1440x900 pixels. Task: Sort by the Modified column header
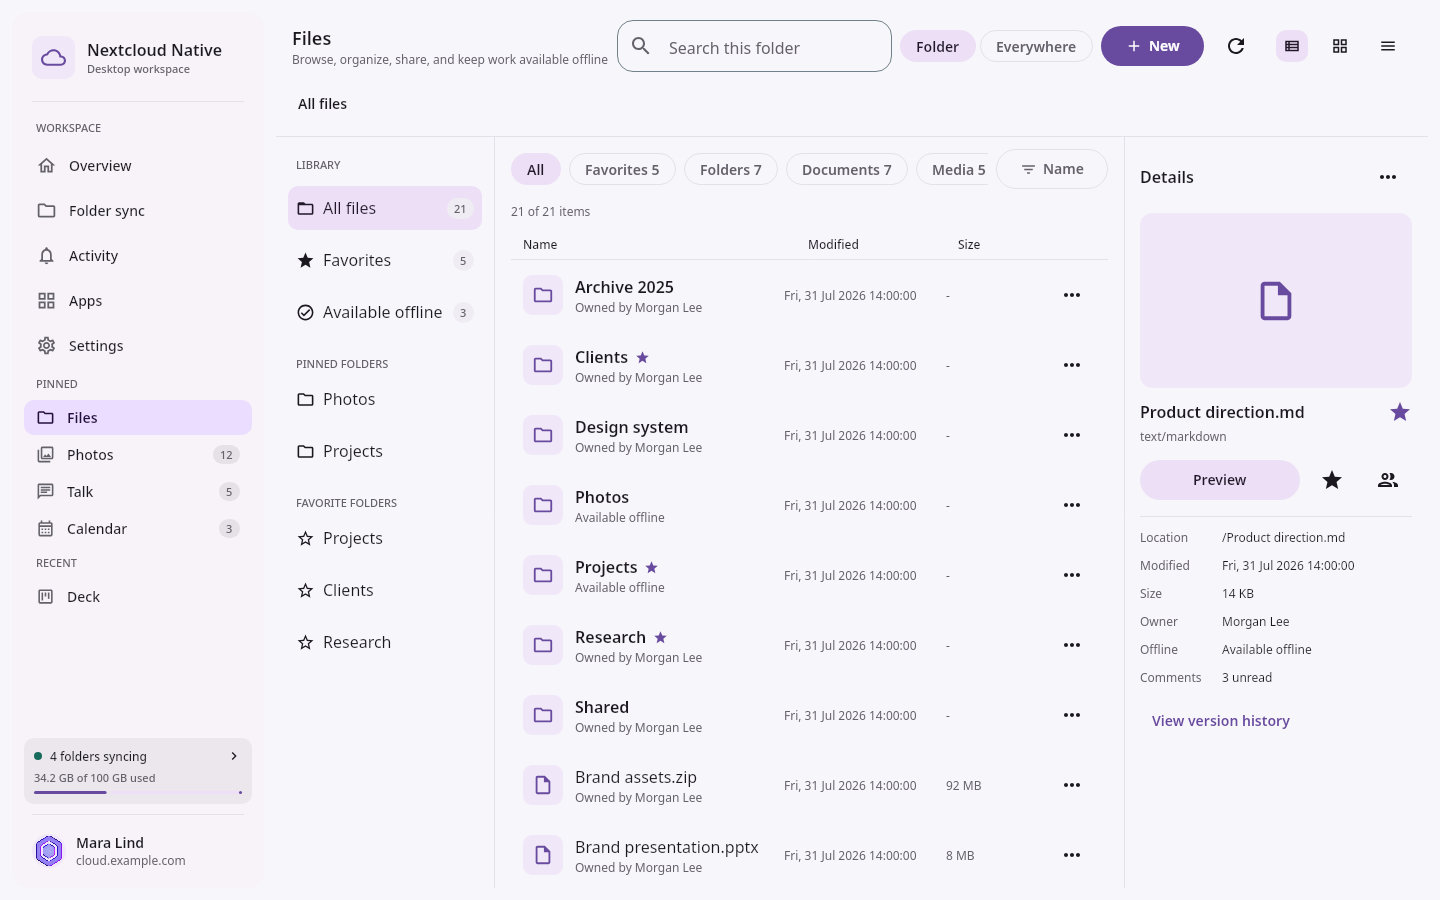coord(833,244)
